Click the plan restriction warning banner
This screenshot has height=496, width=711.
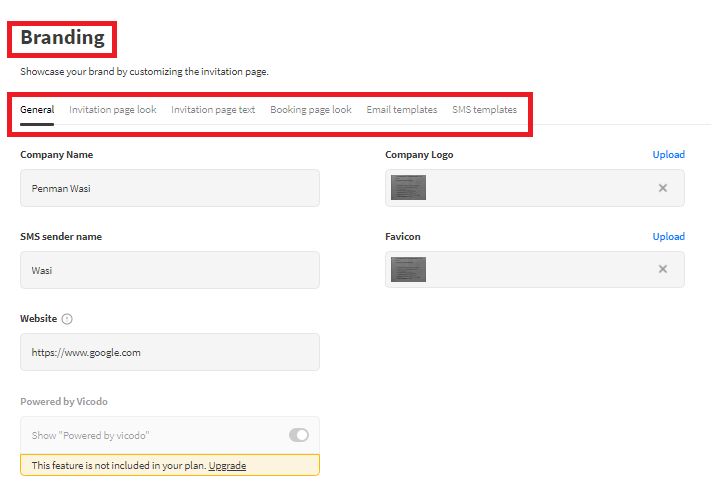pyautogui.click(x=120, y=466)
